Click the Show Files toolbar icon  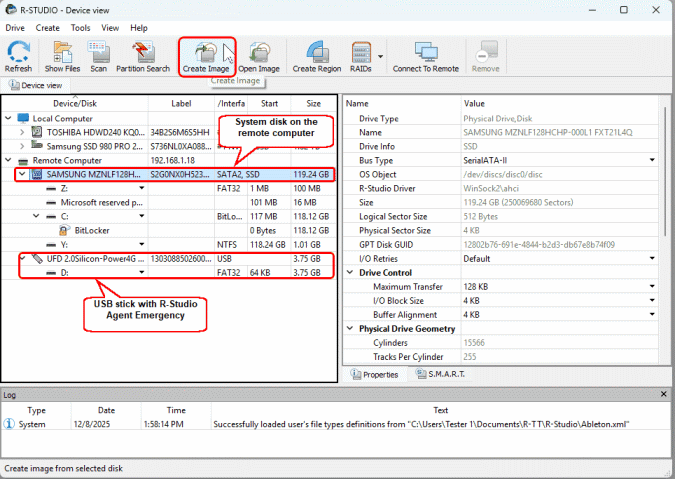pos(62,56)
